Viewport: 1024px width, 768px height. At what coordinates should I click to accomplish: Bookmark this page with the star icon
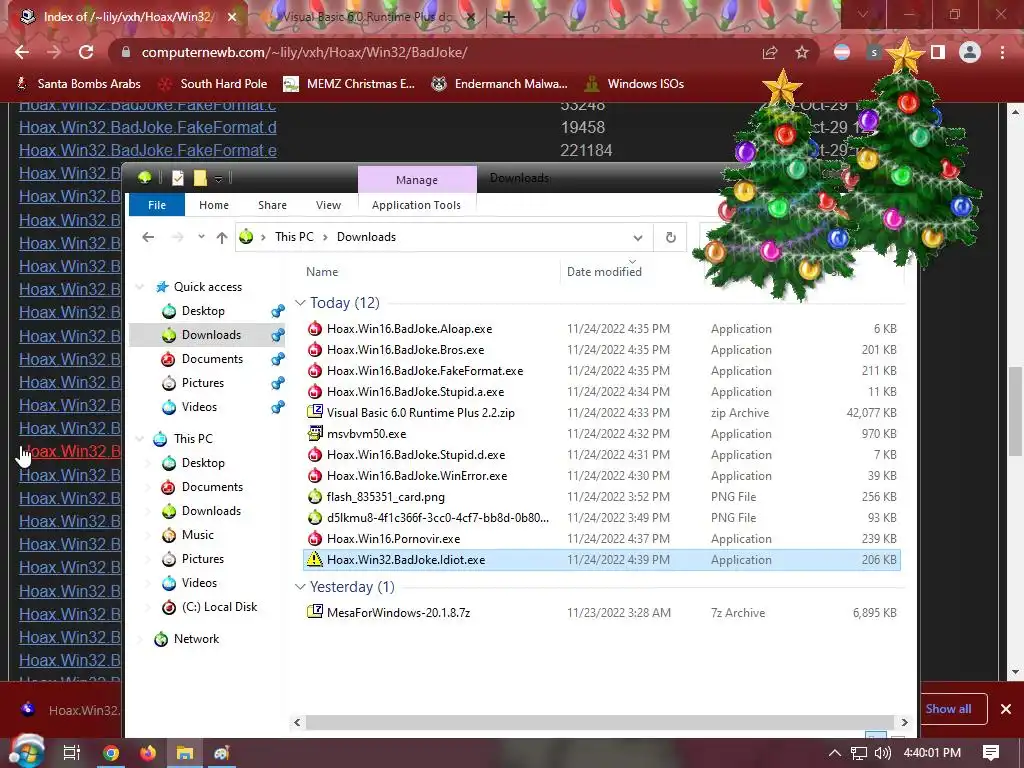(802, 53)
